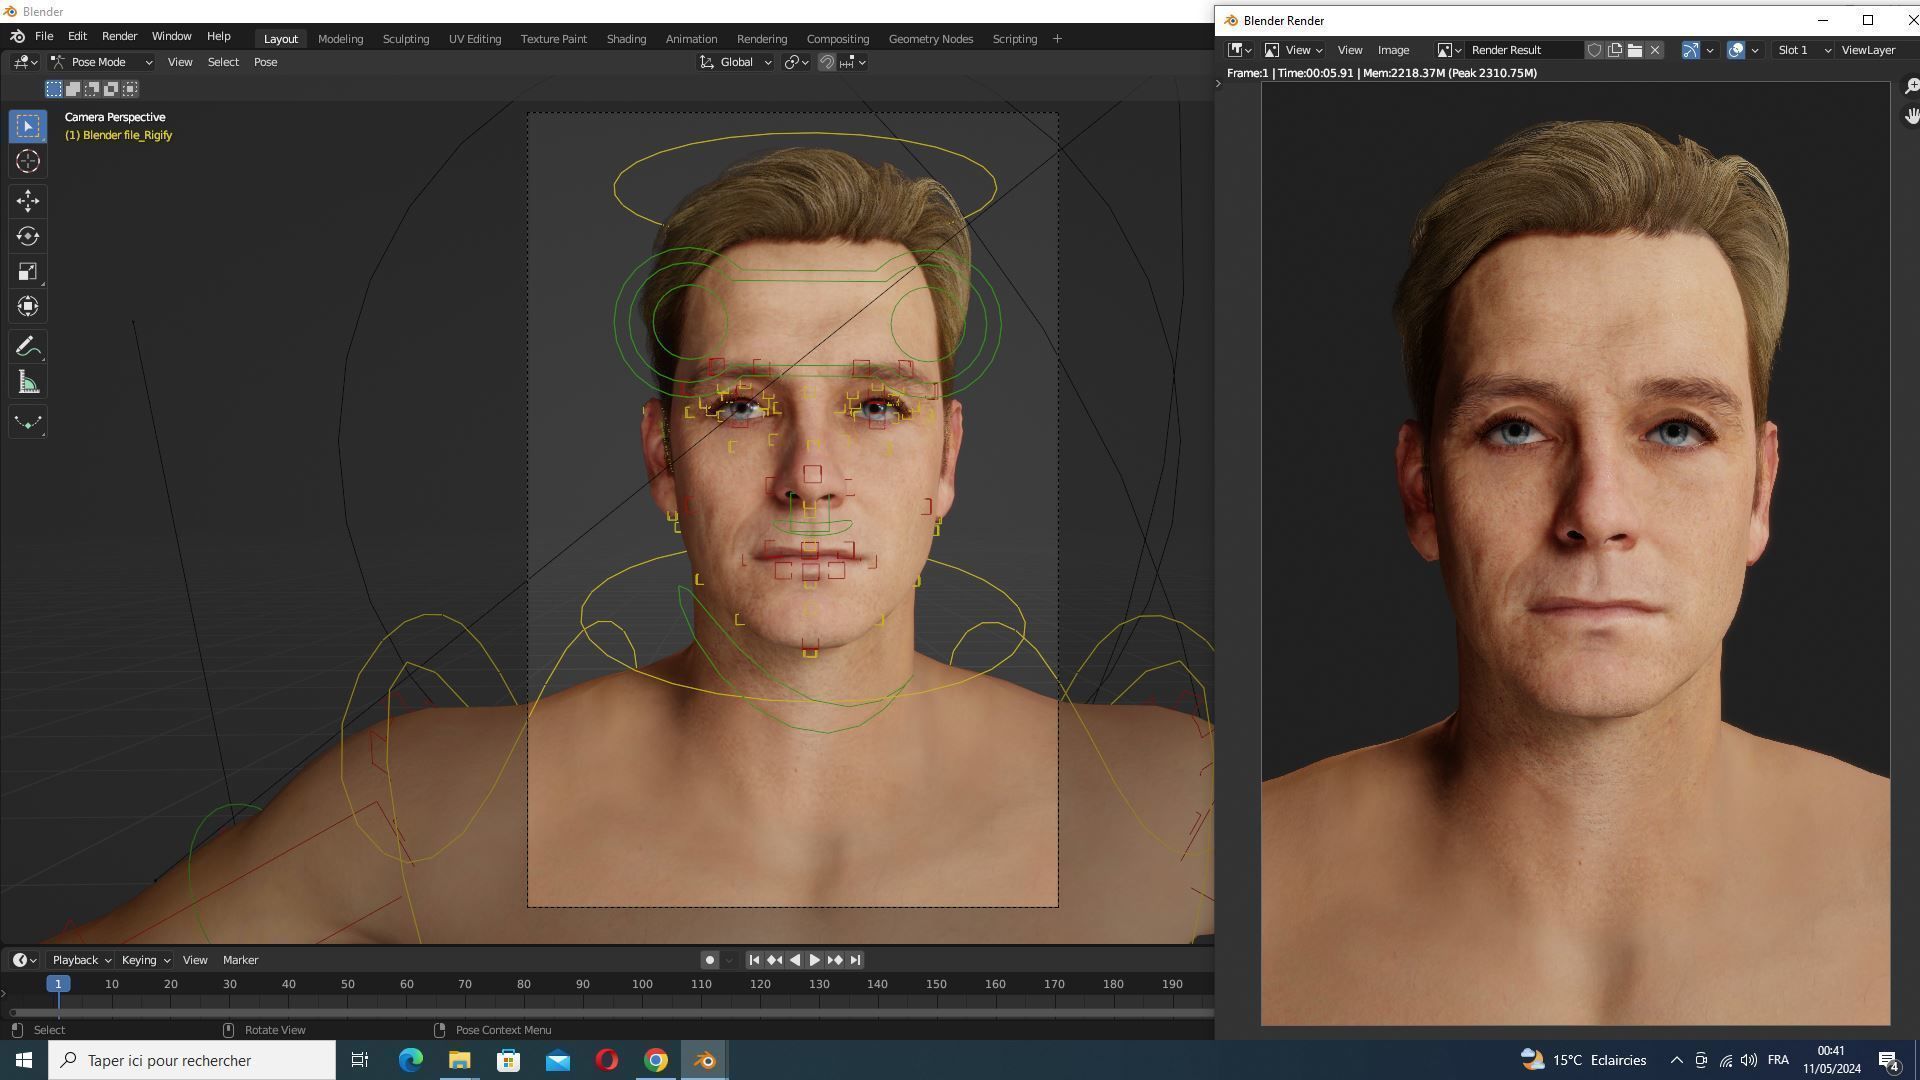Screen dimensions: 1920x1080
Task: Add a new workspace with plus icon
Action: [x=1057, y=38]
